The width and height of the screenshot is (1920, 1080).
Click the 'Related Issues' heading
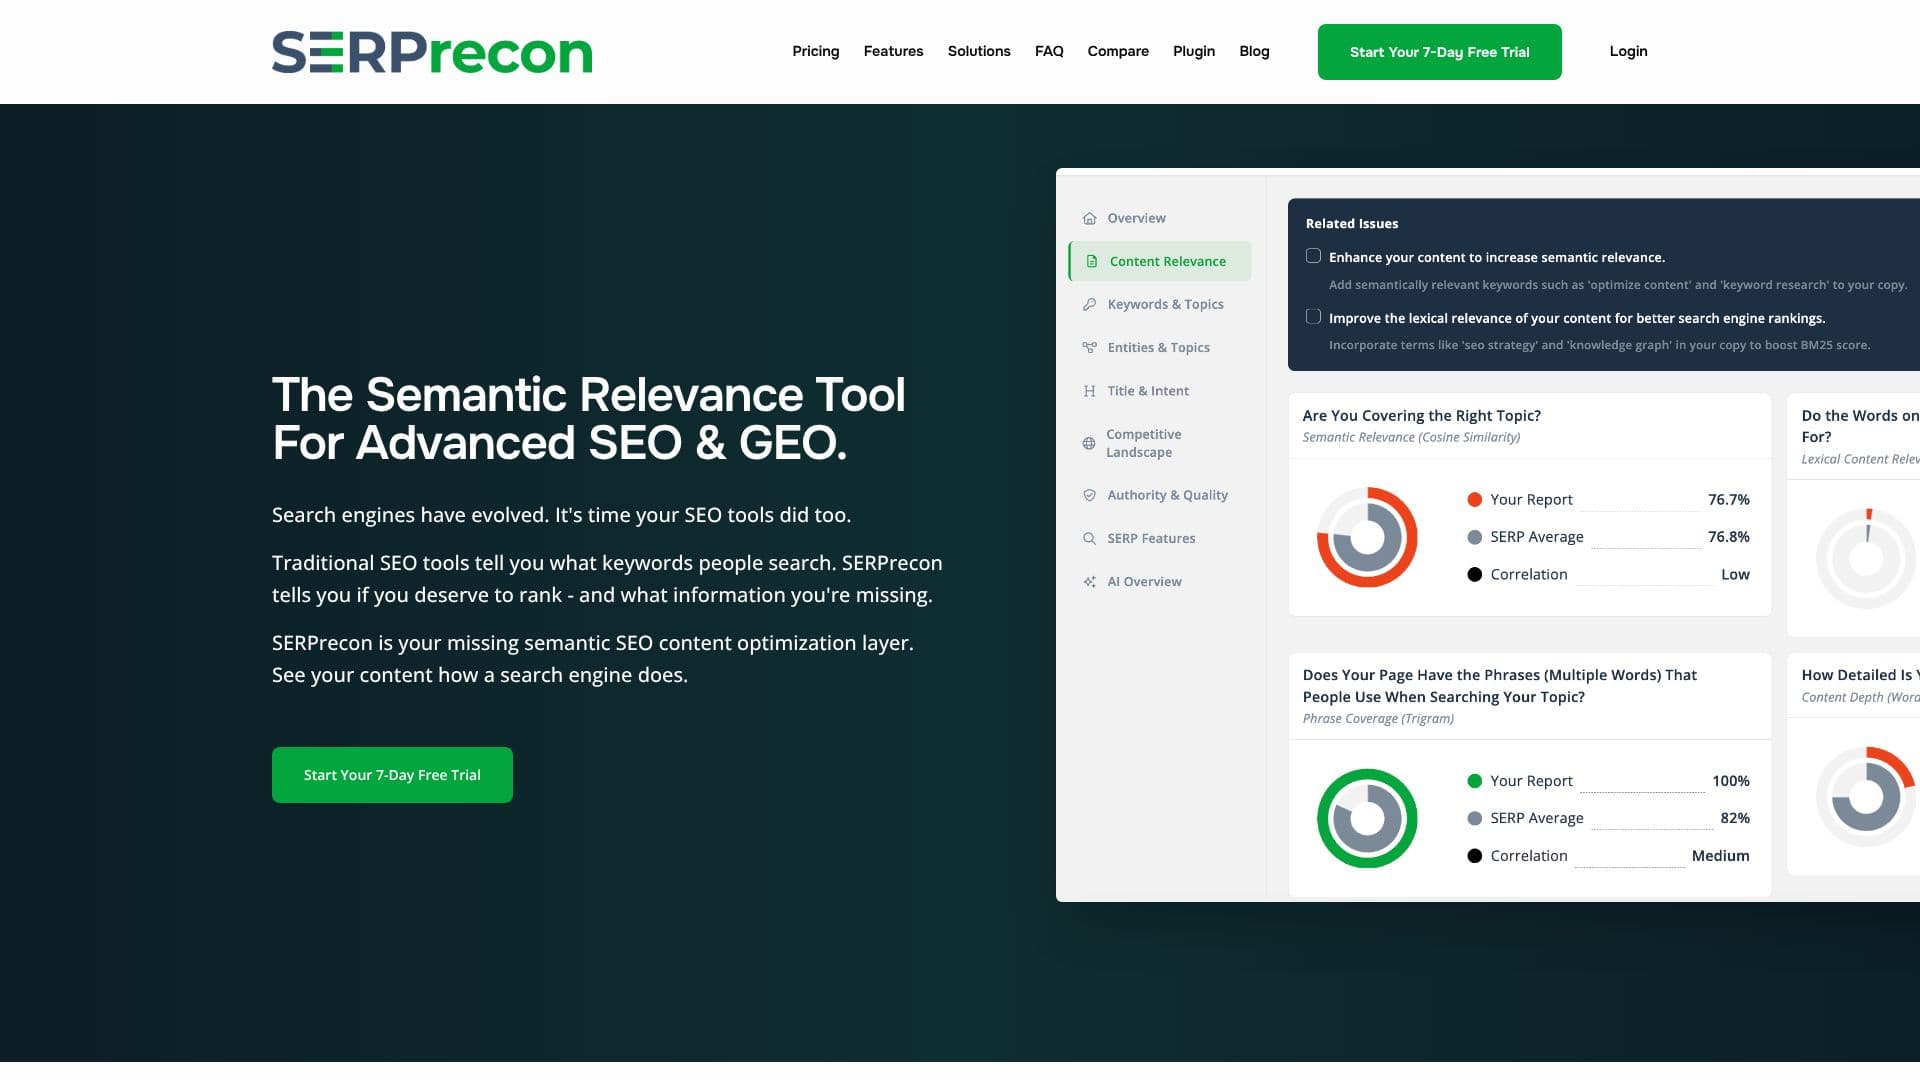[1352, 223]
